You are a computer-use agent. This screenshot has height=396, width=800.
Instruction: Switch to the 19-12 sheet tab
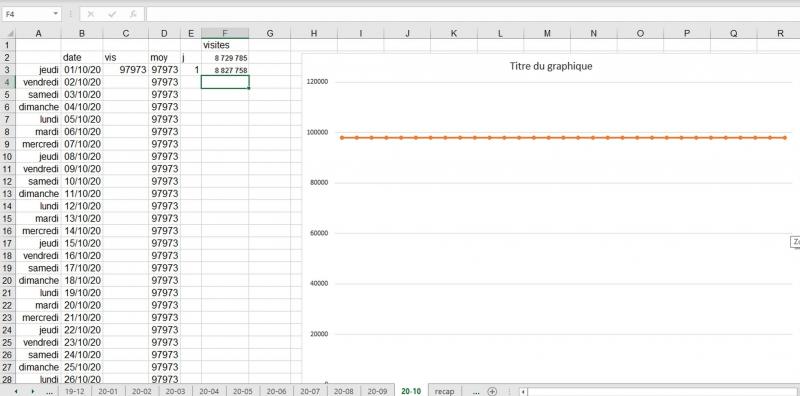pyautogui.click(x=75, y=391)
